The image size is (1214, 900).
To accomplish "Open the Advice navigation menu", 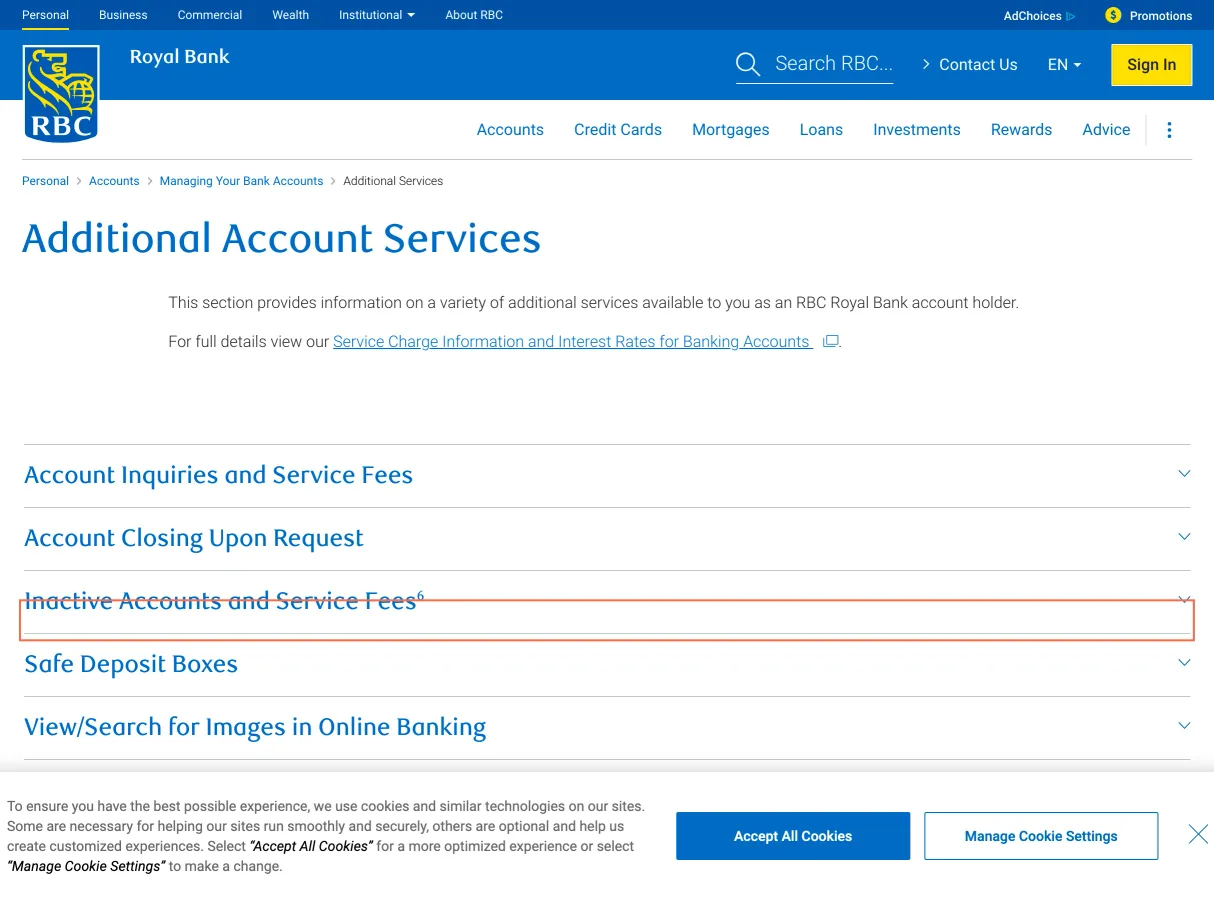I will 1106,130.
